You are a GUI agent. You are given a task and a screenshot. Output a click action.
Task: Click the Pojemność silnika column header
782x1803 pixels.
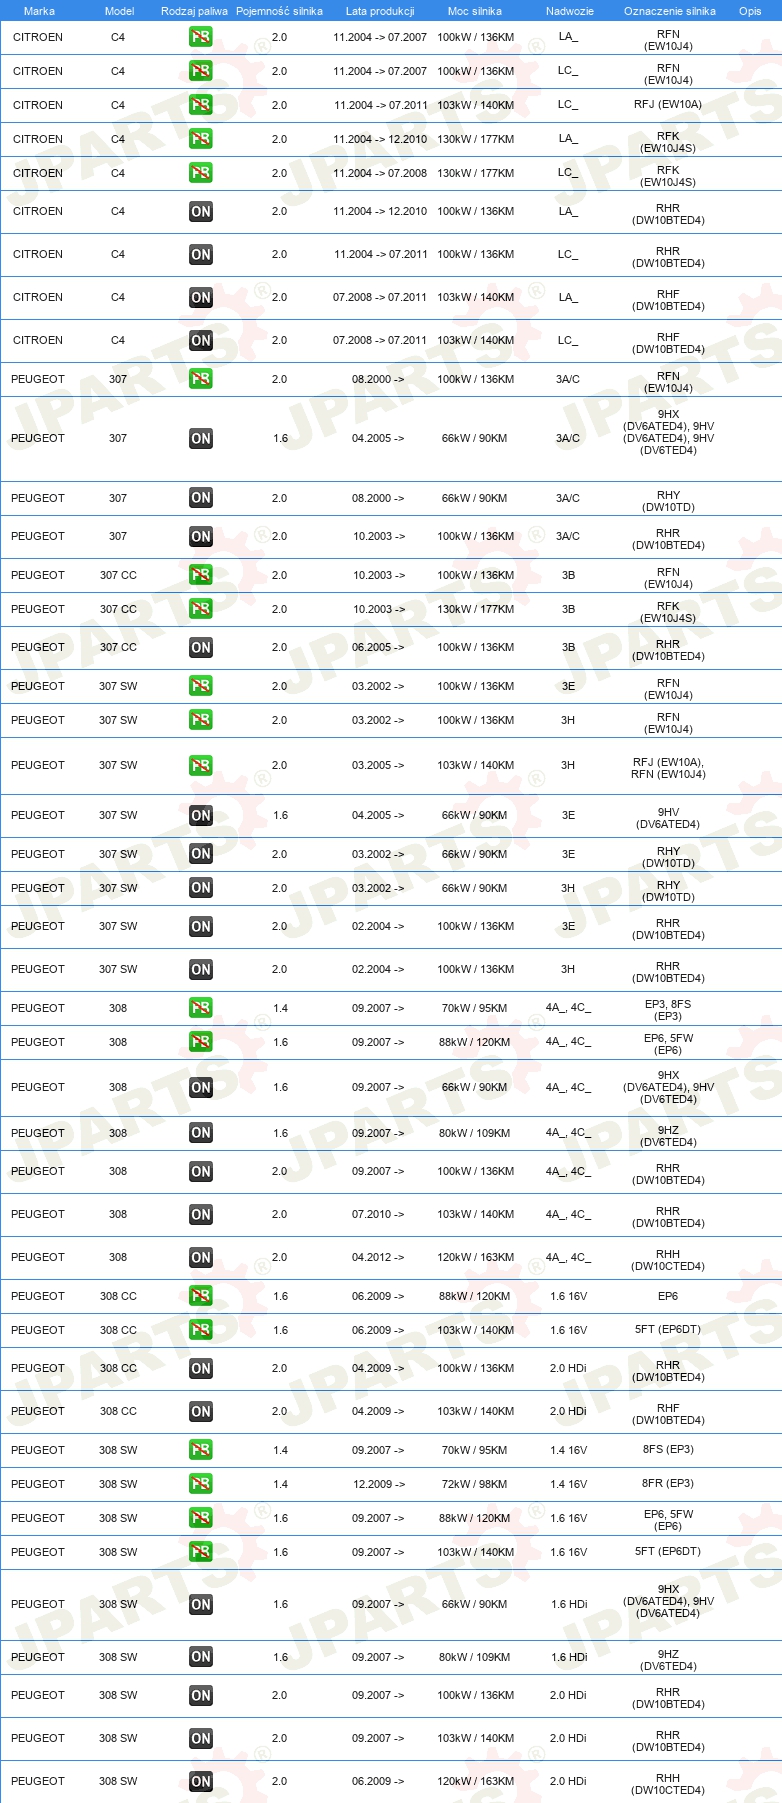coord(279,11)
